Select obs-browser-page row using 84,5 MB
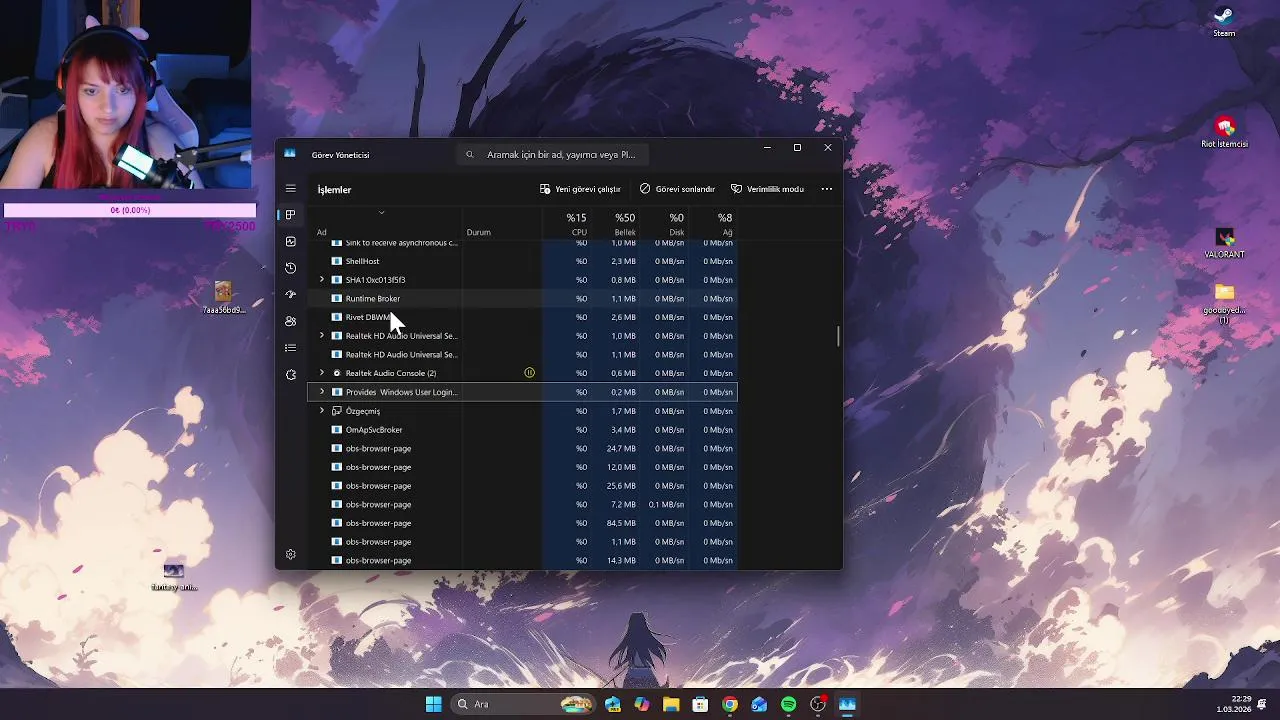This screenshot has height=720, width=1280. [522, 523]
